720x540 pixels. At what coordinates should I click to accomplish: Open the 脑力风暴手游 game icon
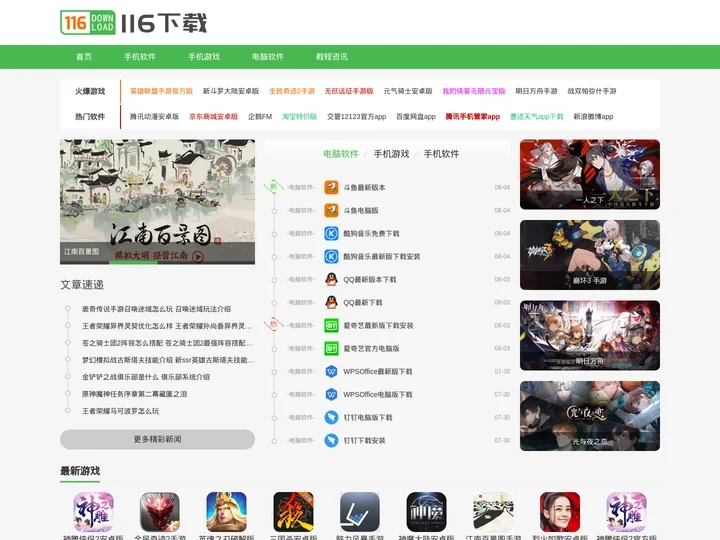(360, 512)
